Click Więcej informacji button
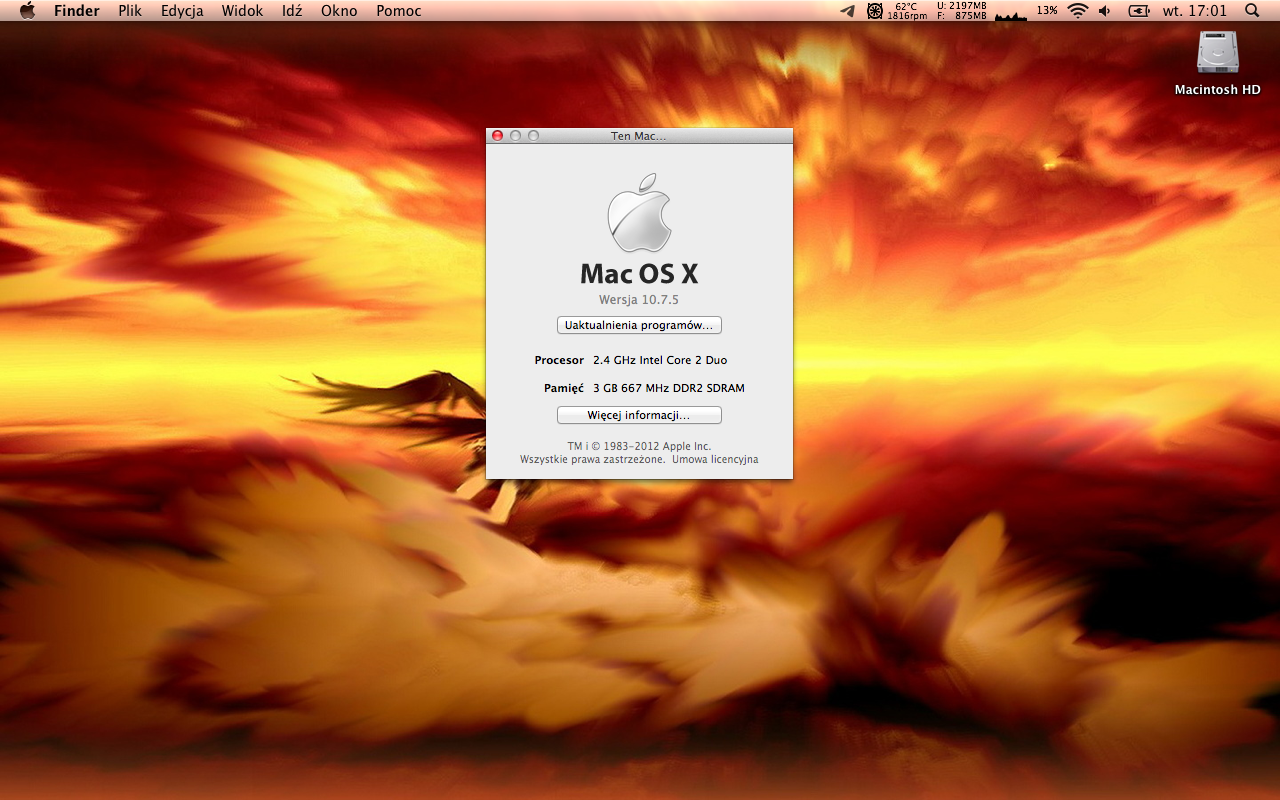The width and height of the screenshot is (1280, 800). (639, 415)
